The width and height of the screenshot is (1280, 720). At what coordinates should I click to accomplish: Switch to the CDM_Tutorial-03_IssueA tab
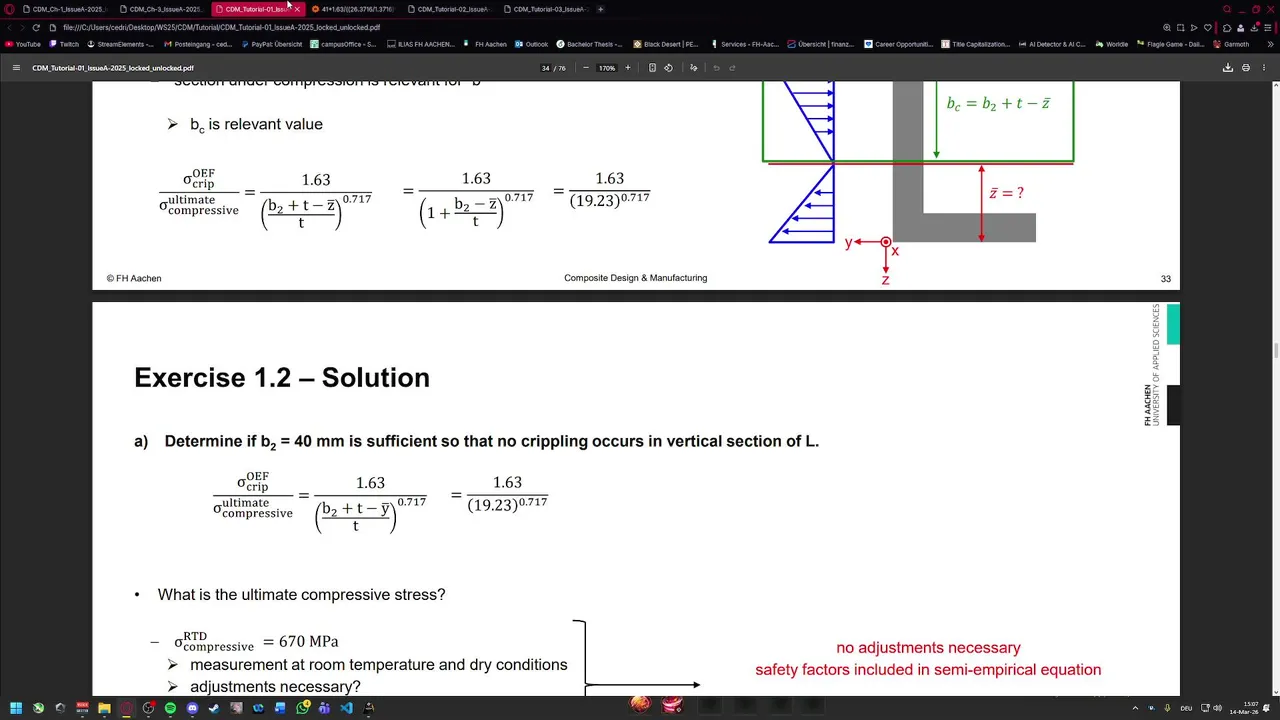point(545,9)
